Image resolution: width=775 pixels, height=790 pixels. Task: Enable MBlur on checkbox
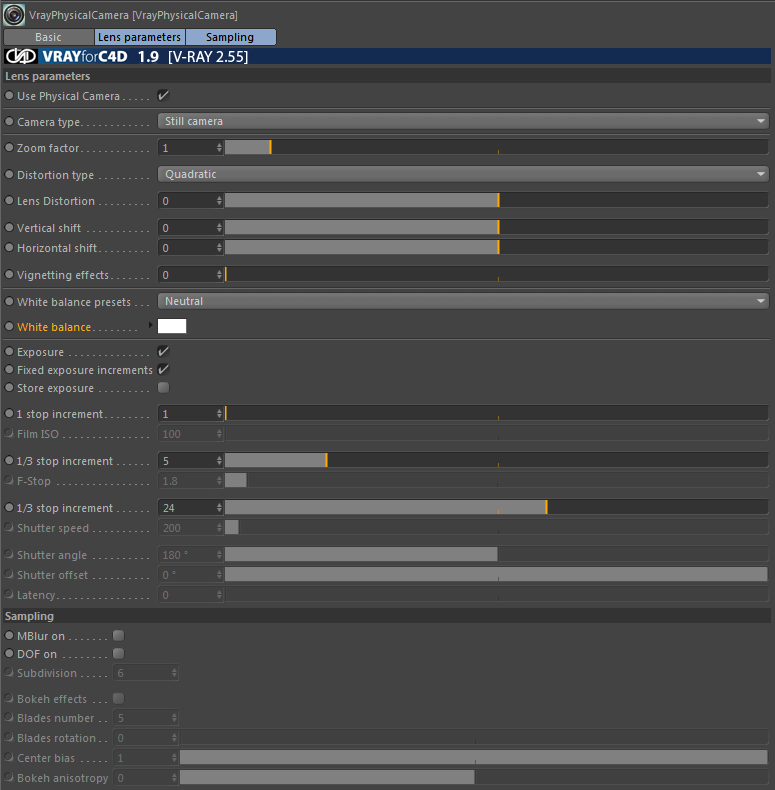118,635
